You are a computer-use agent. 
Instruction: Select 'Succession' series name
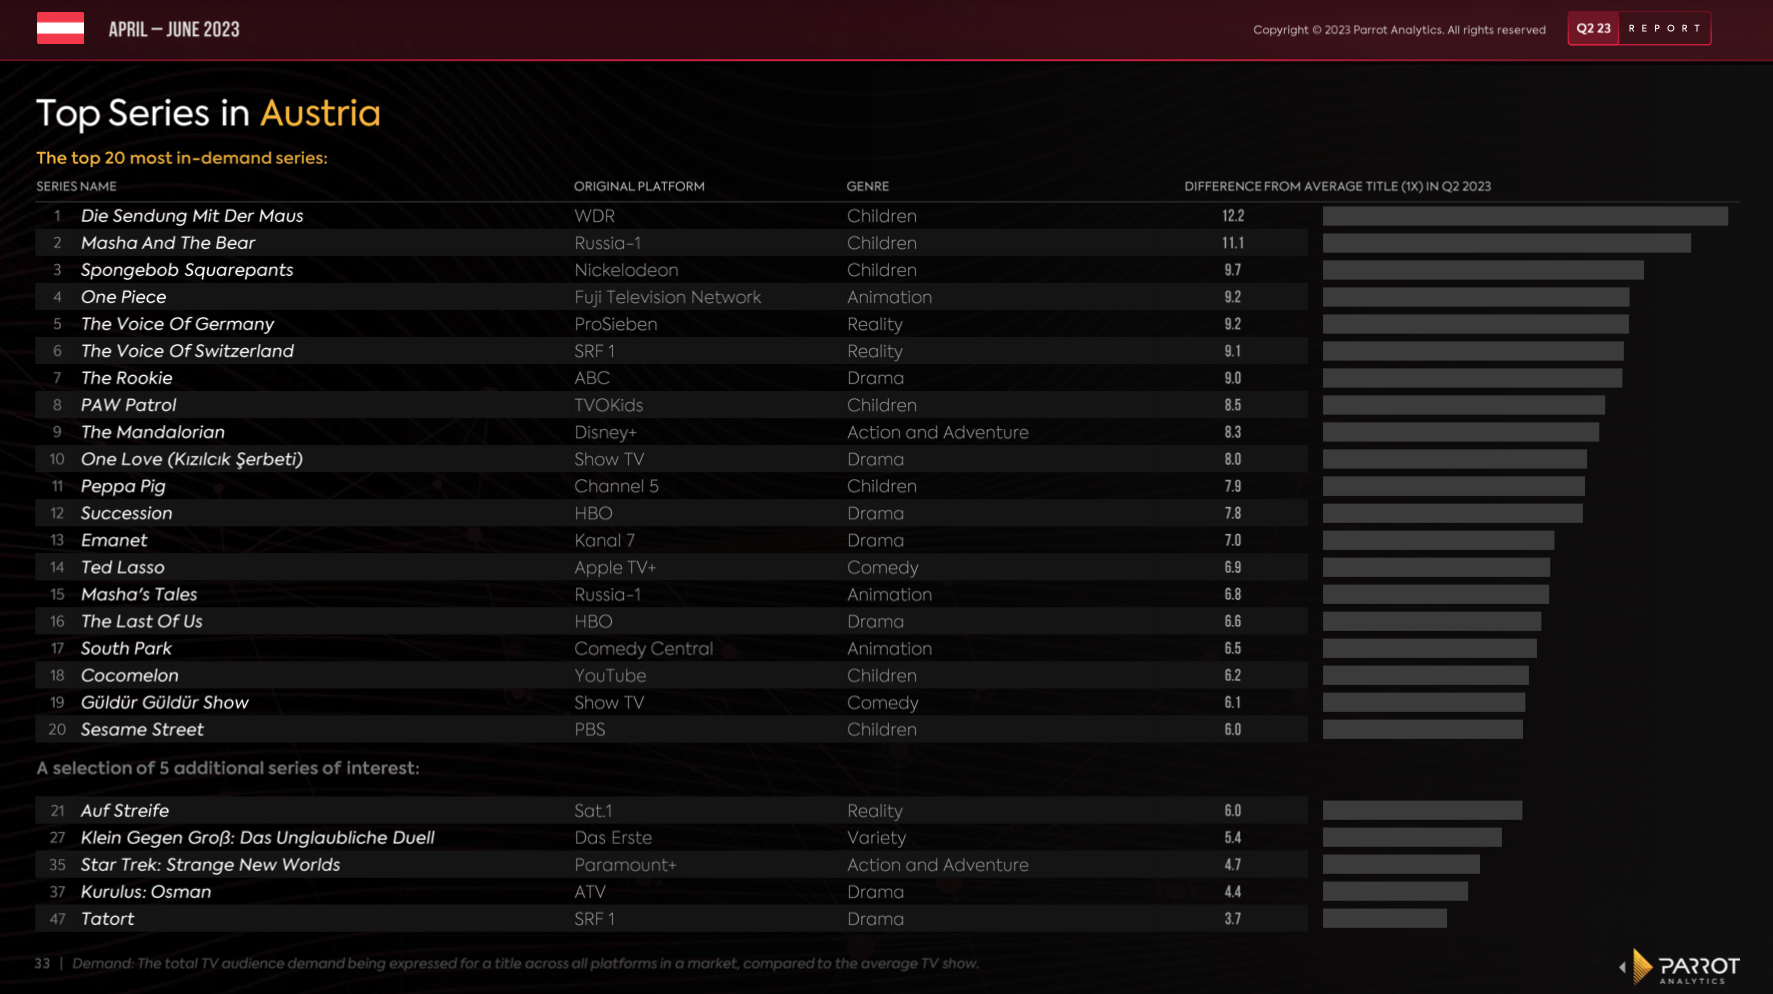126,513
